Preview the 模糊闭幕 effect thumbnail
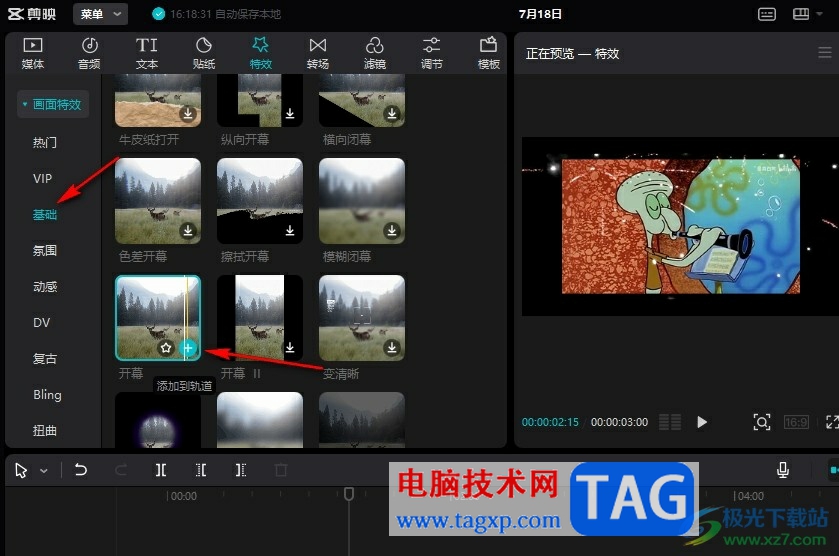The width and height of the screenshot is (839, 556). point(362,201)
